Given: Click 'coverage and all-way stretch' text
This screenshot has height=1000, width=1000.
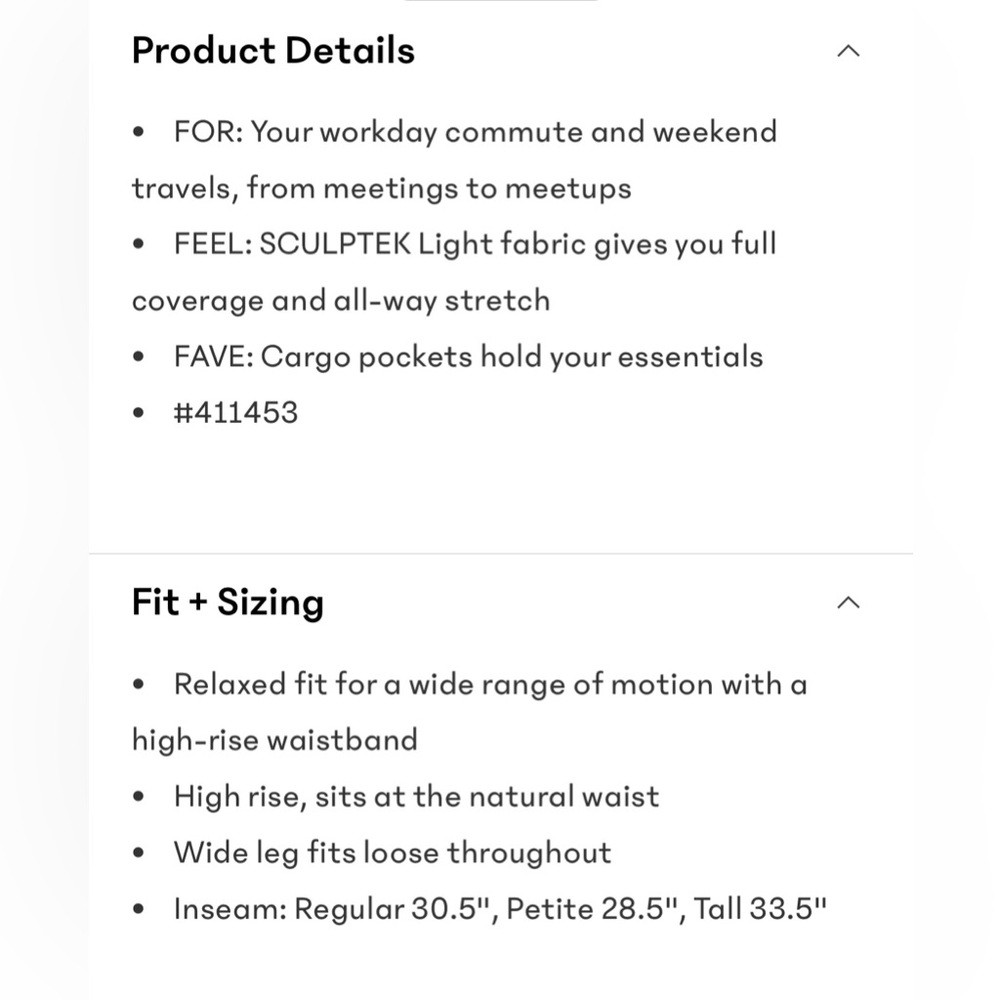Looking at the screenshot, I should [341, 300].
